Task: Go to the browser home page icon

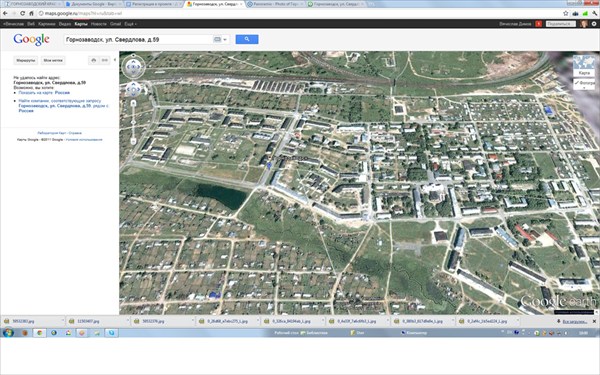Action: (x=31, y=13)
